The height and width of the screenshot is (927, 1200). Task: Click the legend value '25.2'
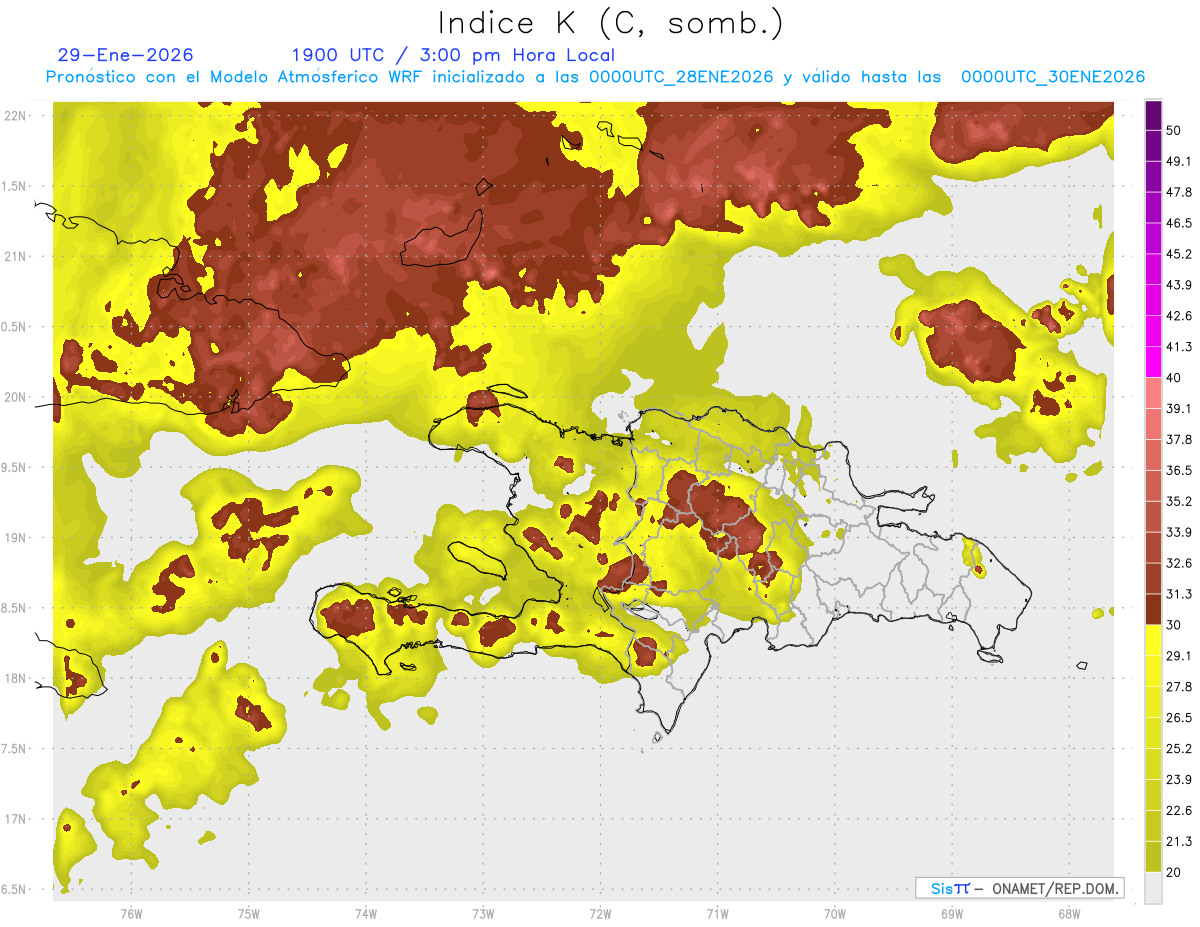(1179, 749)
